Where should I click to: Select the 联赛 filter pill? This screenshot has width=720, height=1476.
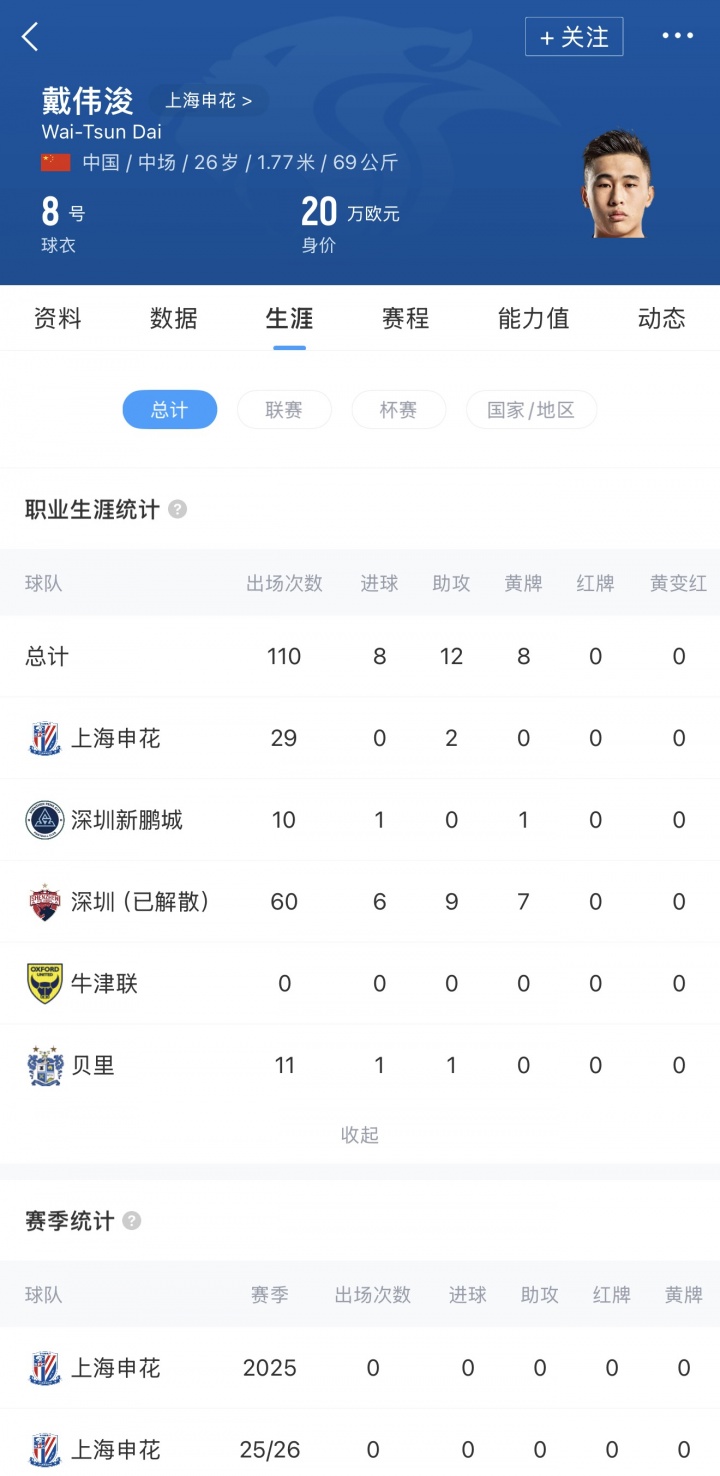[x=284, y=410]
